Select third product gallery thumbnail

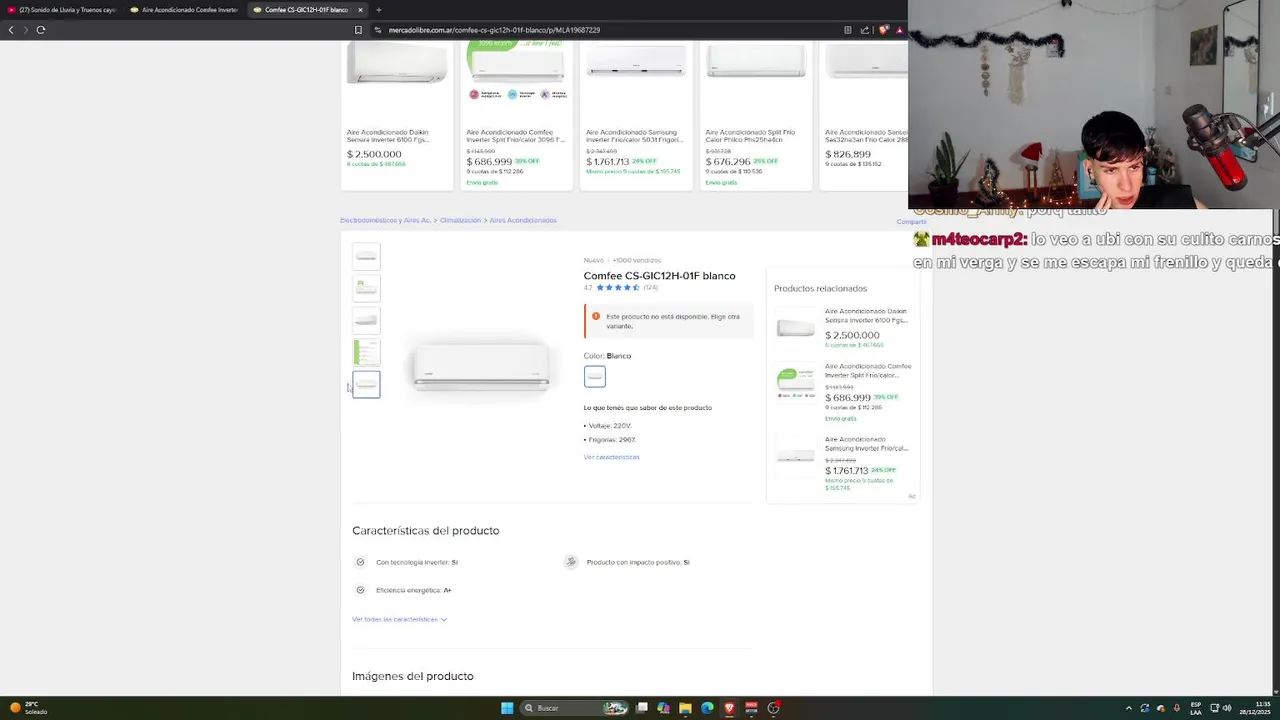(x=366, y=320)
